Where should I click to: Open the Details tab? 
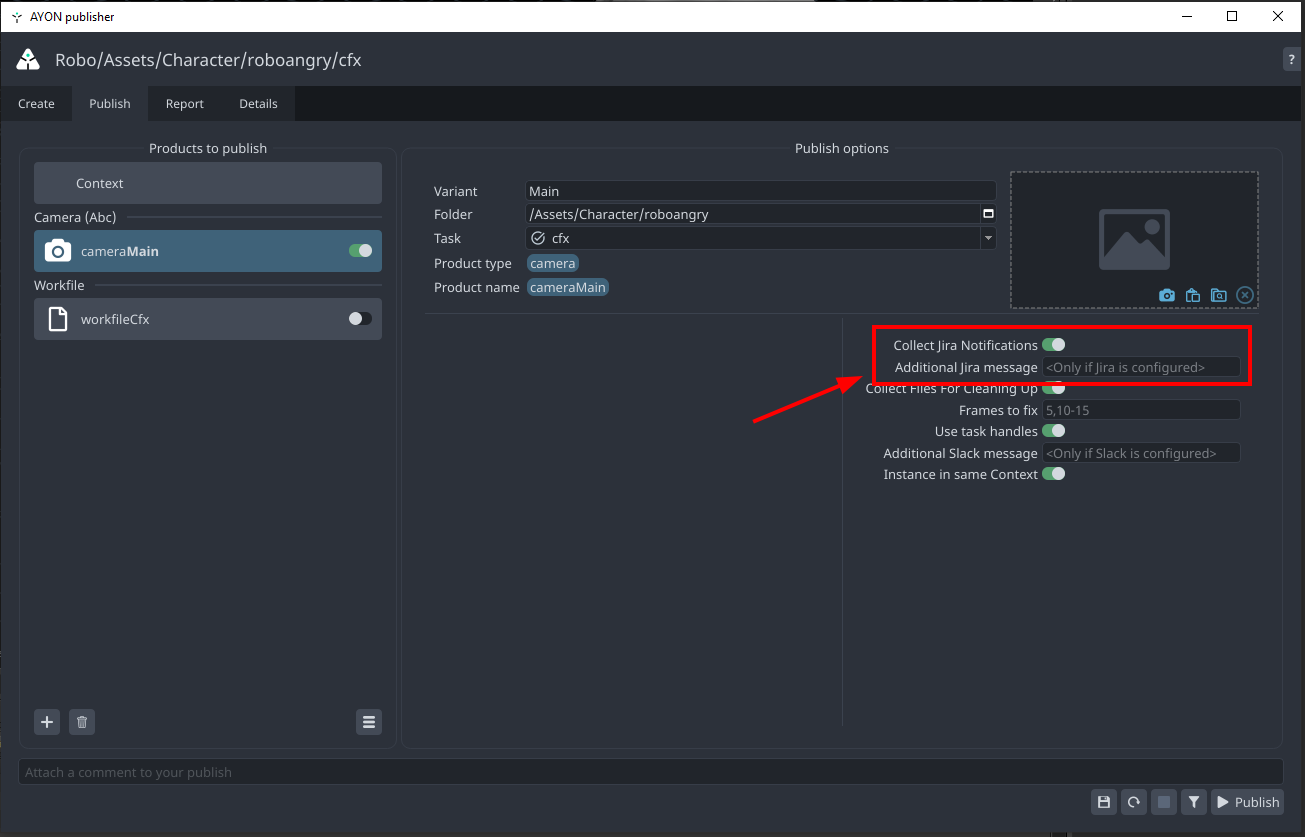pos(258,104)
